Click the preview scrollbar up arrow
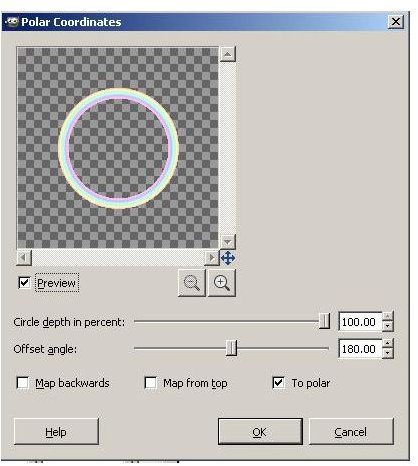This screenshot has width=418, height=466. [228, 54]
